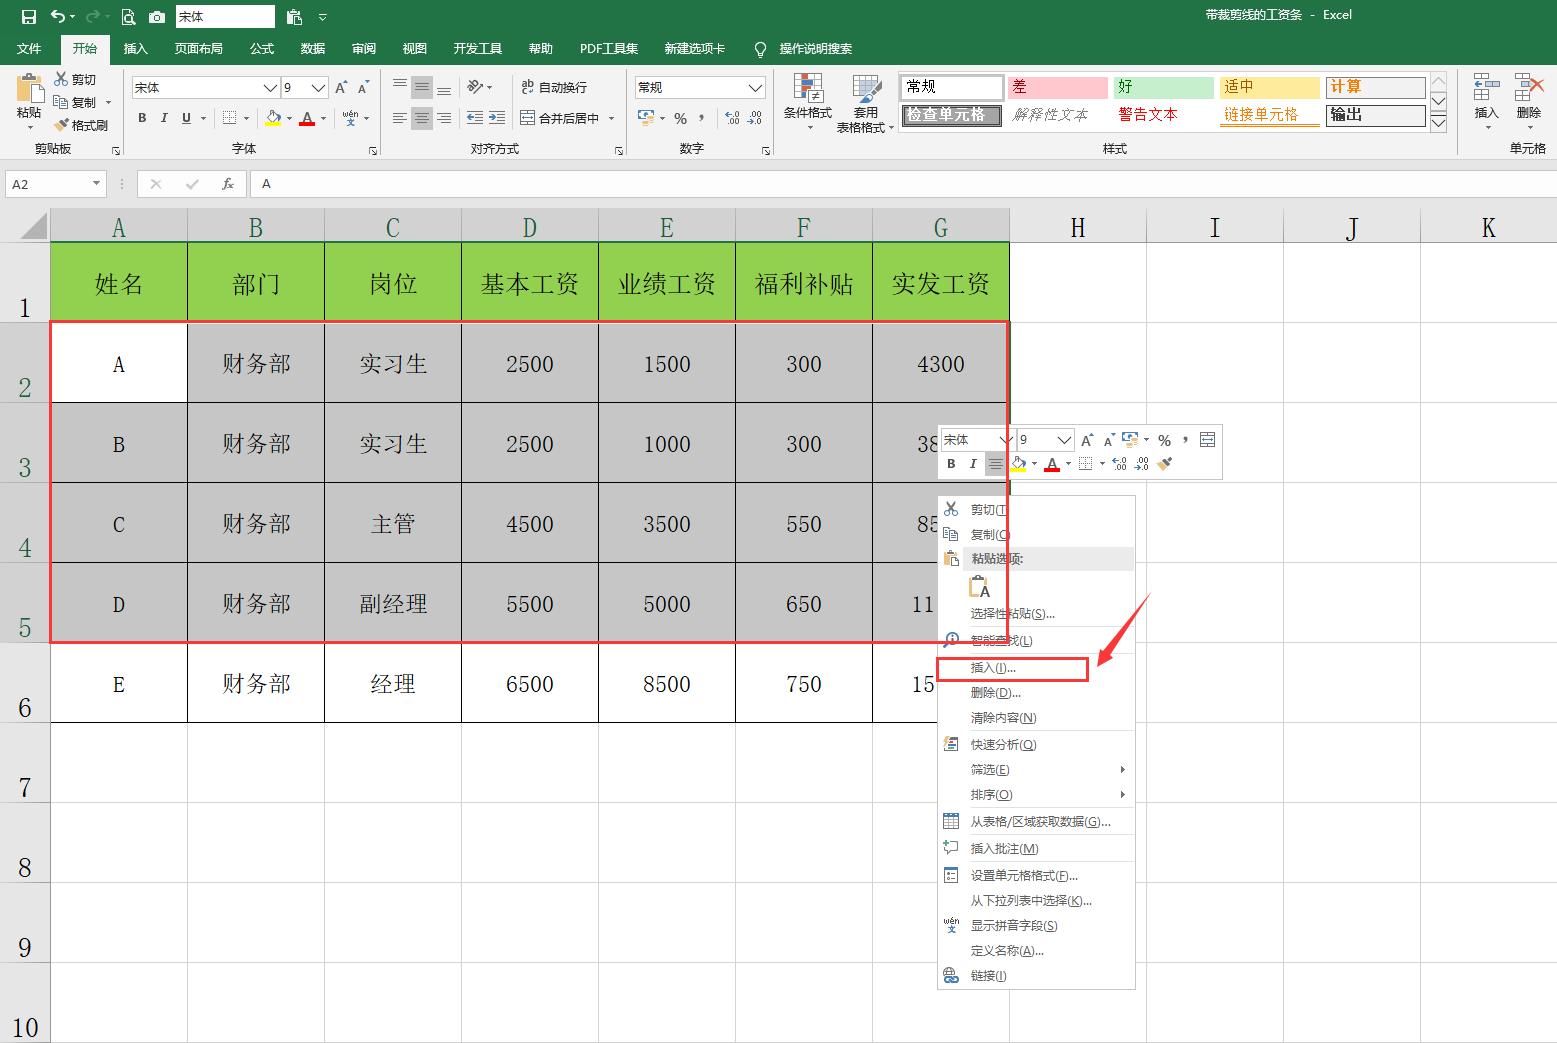Open Conditional Formatting menu
The height and width of the screenshot is (1043, 1557).
coord(808,103)
